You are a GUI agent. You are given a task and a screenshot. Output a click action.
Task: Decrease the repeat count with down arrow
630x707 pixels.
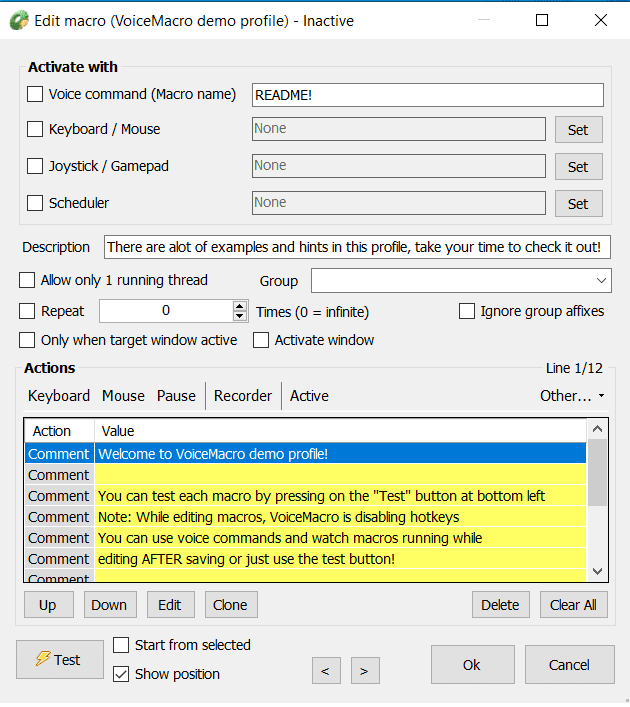tap(240, 316)
